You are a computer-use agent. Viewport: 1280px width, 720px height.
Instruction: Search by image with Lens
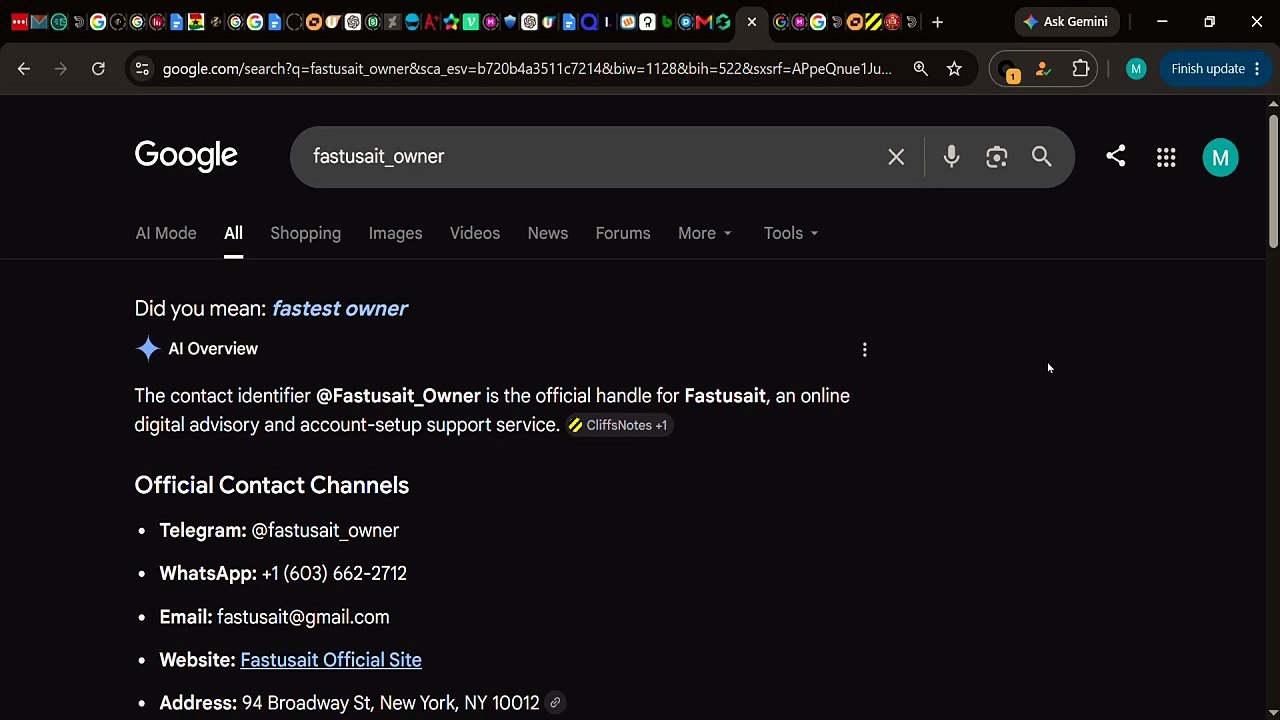tap(996, 157)
